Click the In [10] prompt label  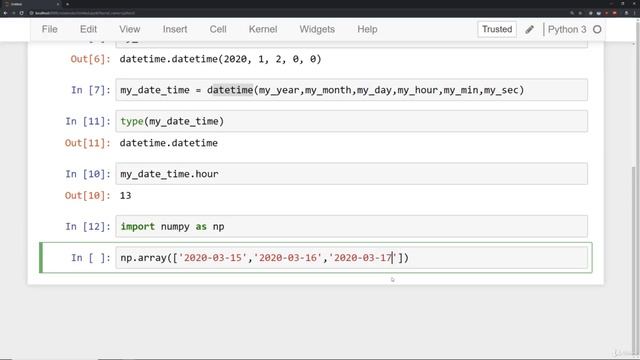(x=88, y=174)
